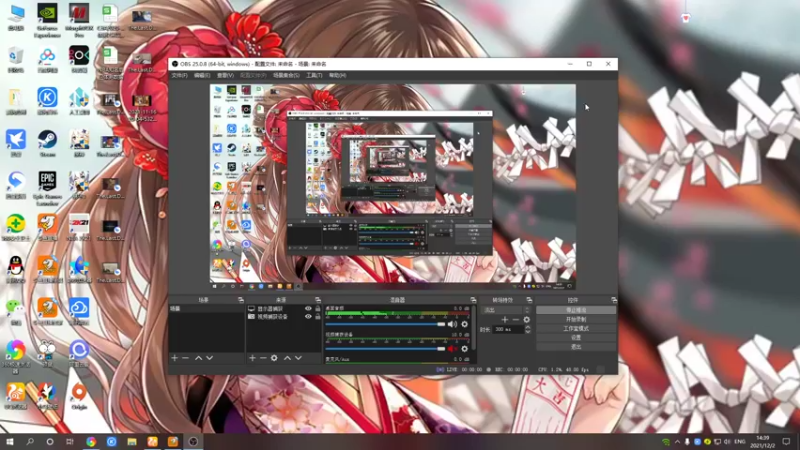Open the Edit menu in OBS
Screen dimensions: 800x450
click(202, 75)
